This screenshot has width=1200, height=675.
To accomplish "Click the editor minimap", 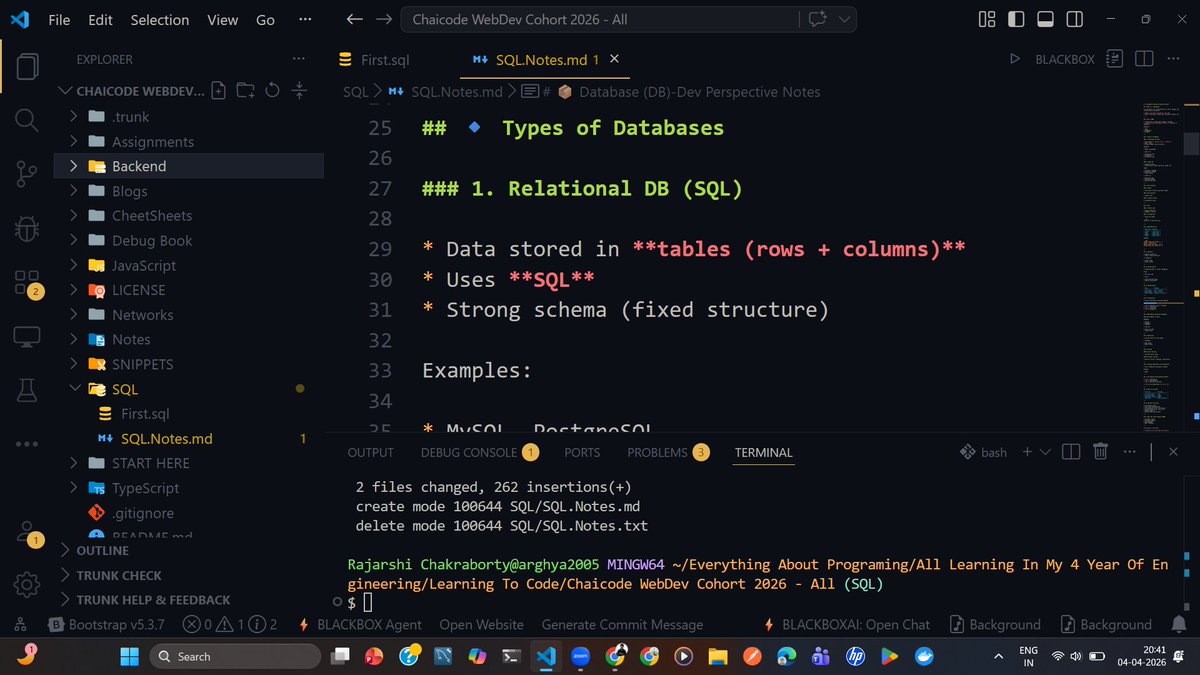I will (1161, 265).
